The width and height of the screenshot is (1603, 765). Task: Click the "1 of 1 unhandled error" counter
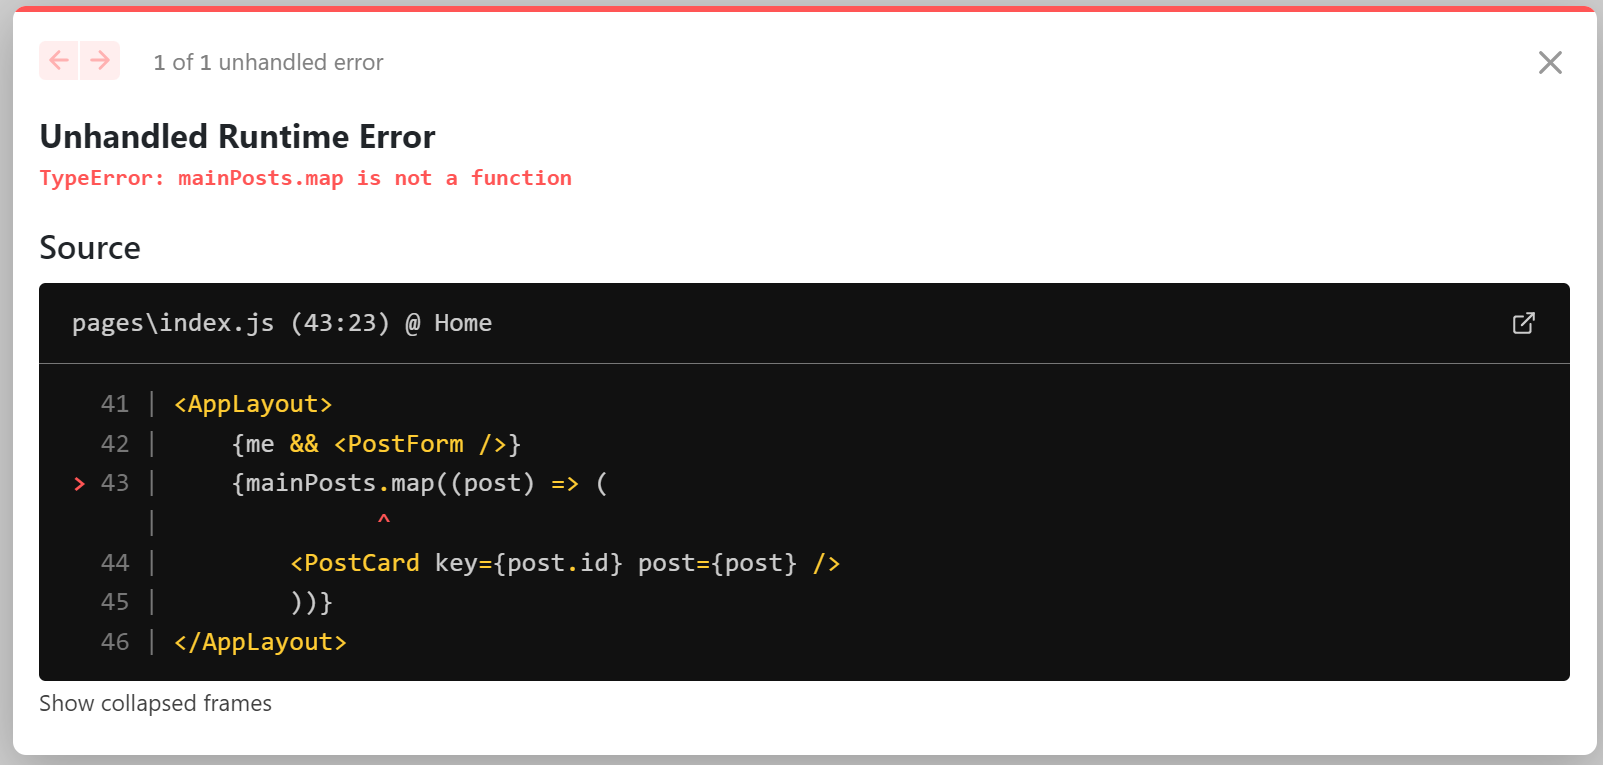pos(268,63)
